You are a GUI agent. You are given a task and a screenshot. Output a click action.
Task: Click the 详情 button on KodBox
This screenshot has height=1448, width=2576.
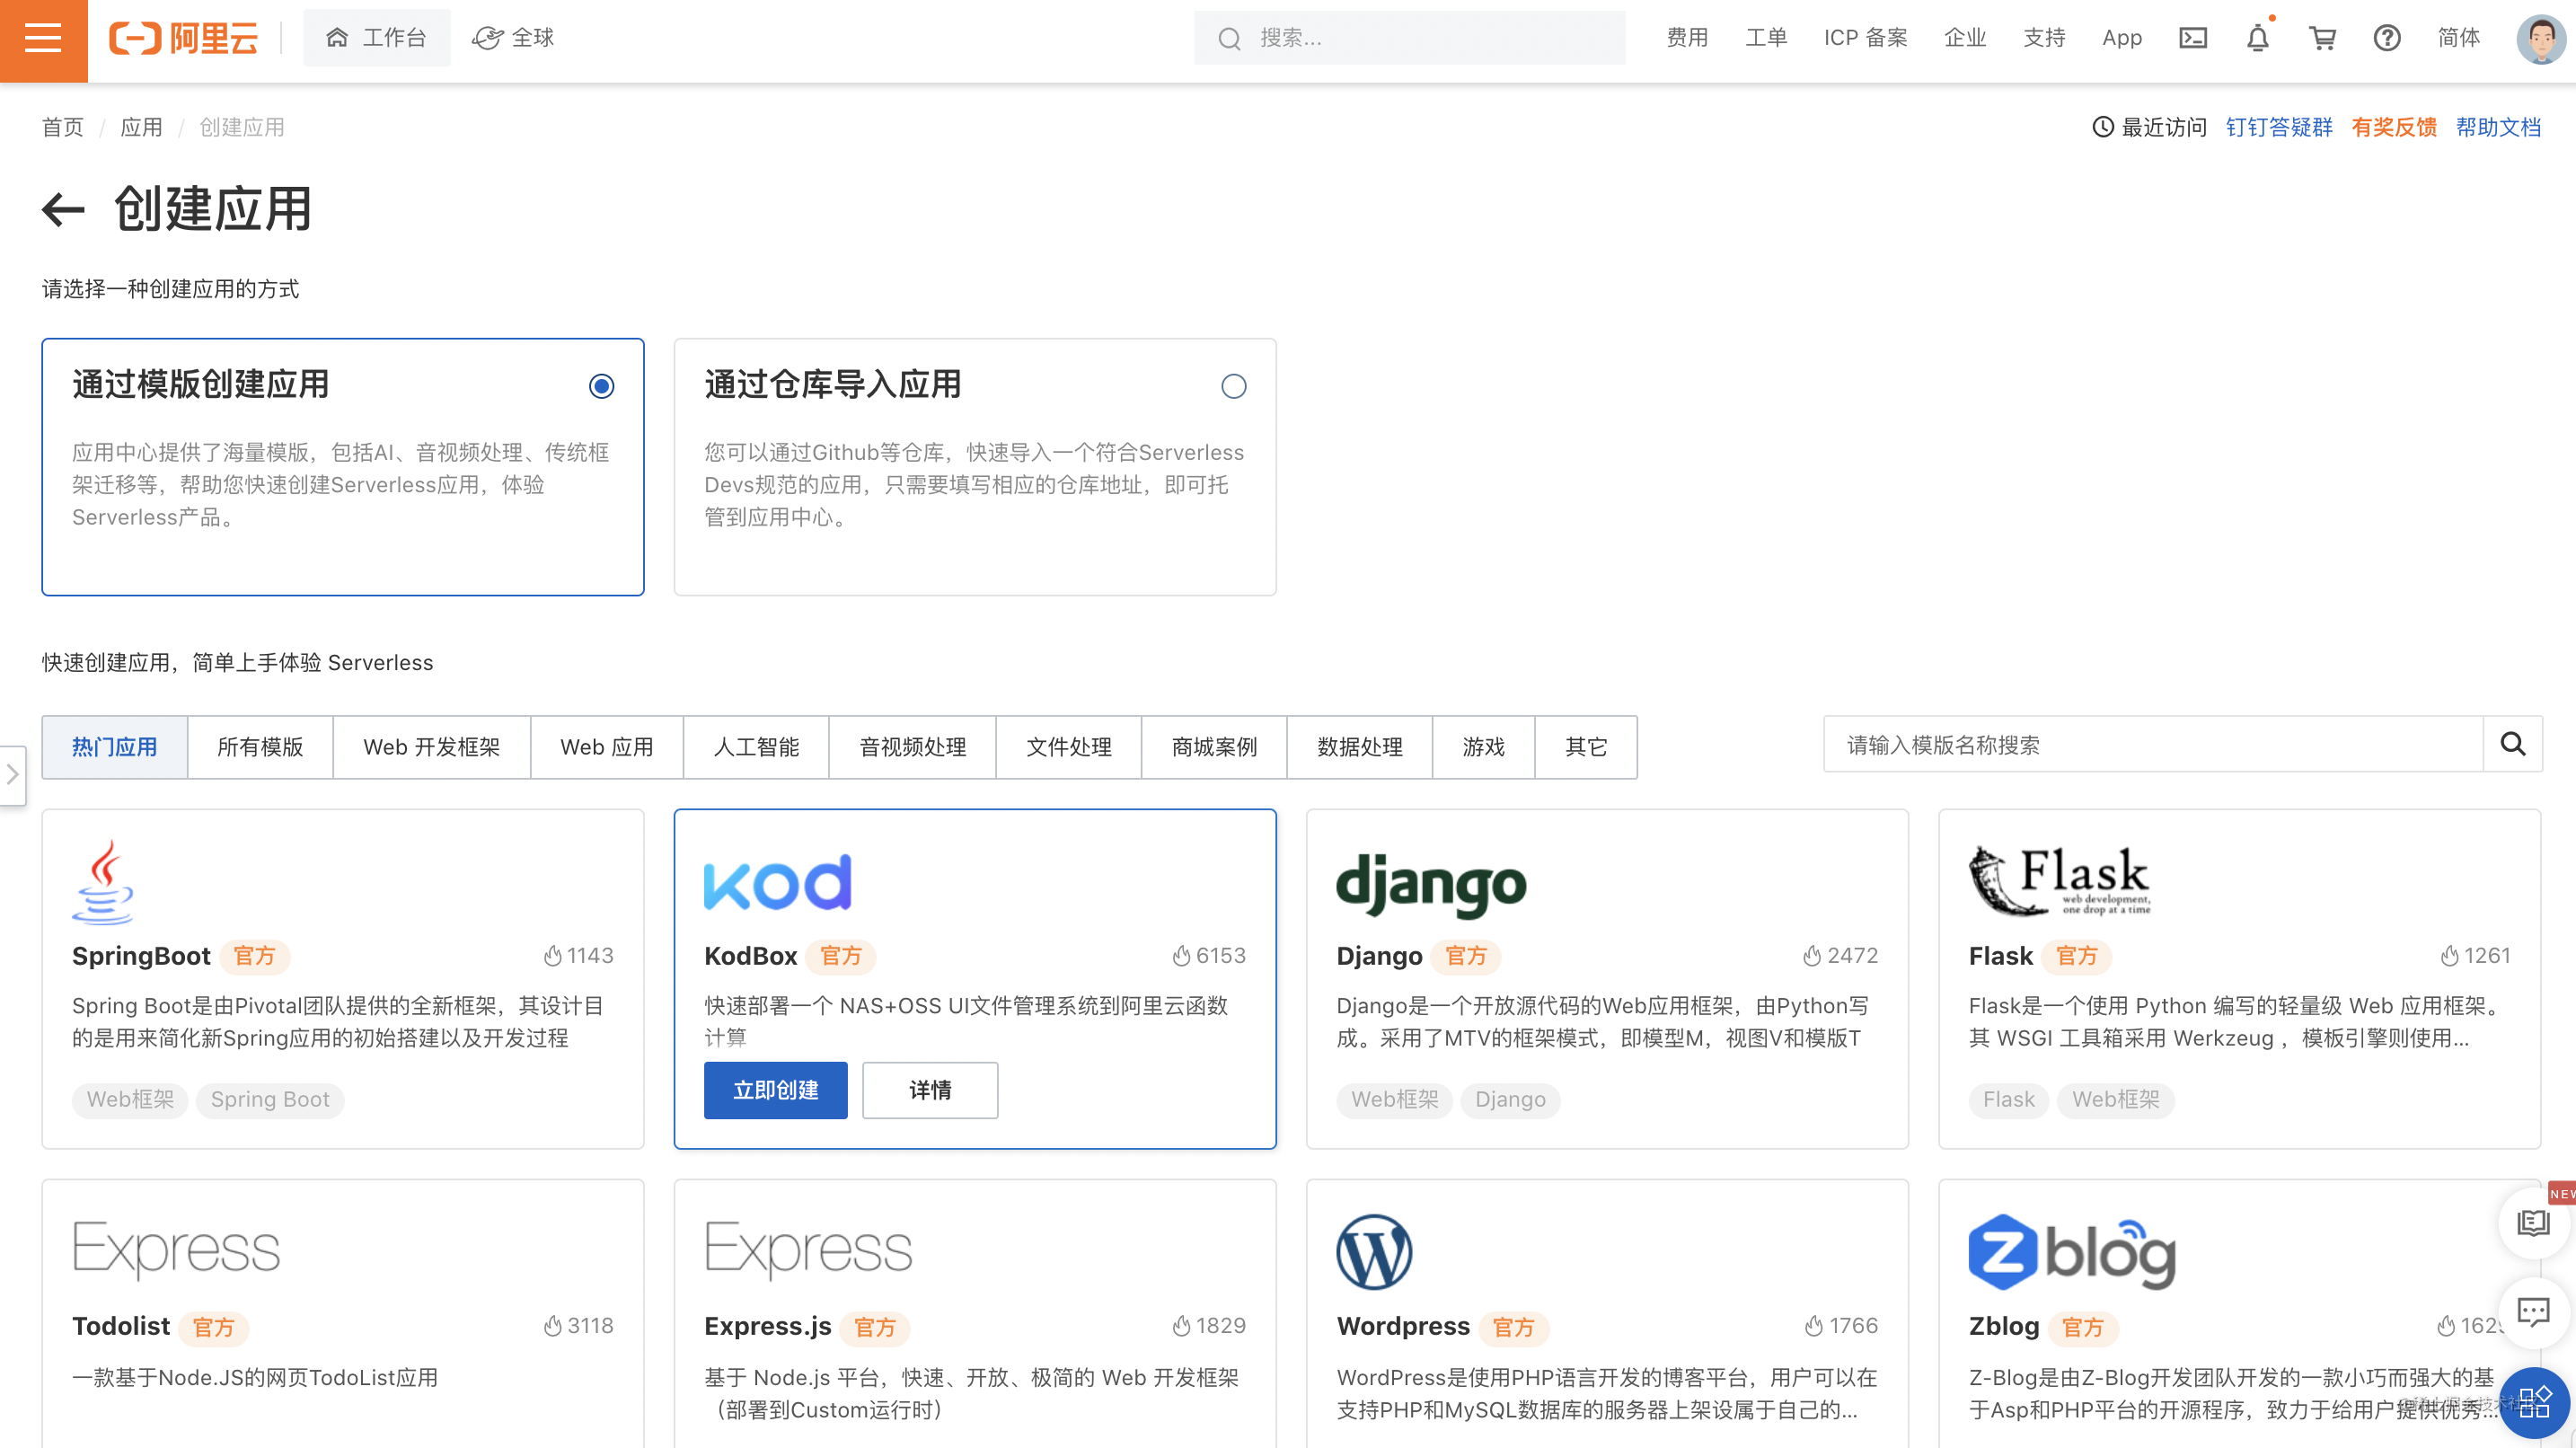point(930,1090)
